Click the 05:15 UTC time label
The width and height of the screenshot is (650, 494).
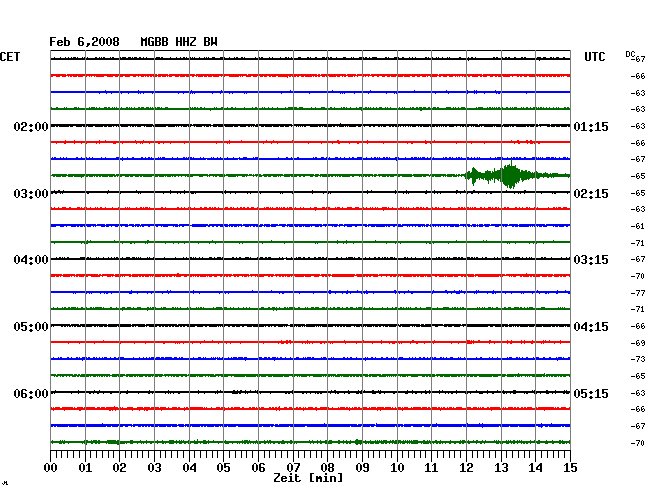(x=591, y=393)
